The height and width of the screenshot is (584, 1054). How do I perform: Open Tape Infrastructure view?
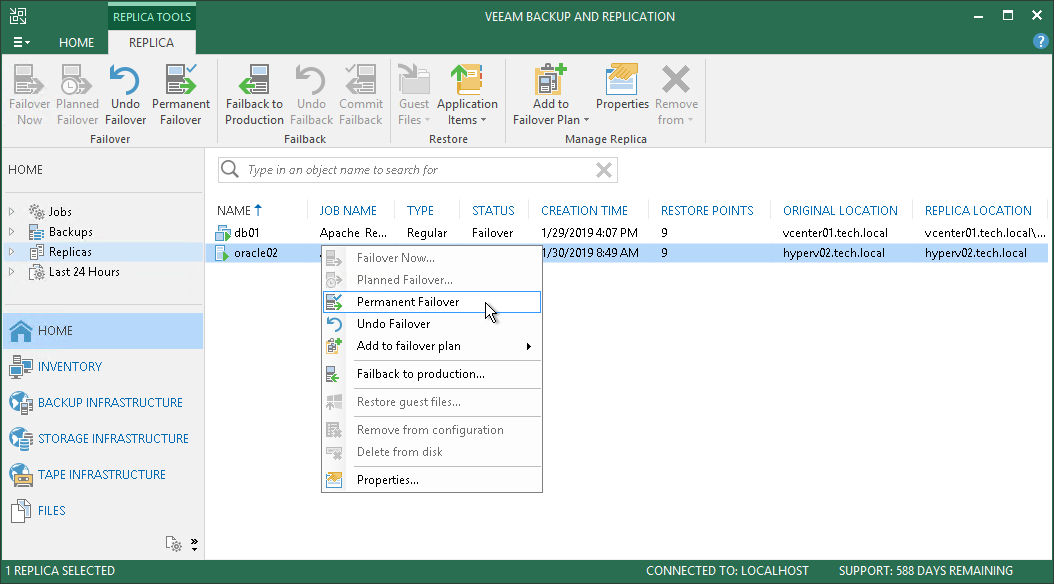102,474
